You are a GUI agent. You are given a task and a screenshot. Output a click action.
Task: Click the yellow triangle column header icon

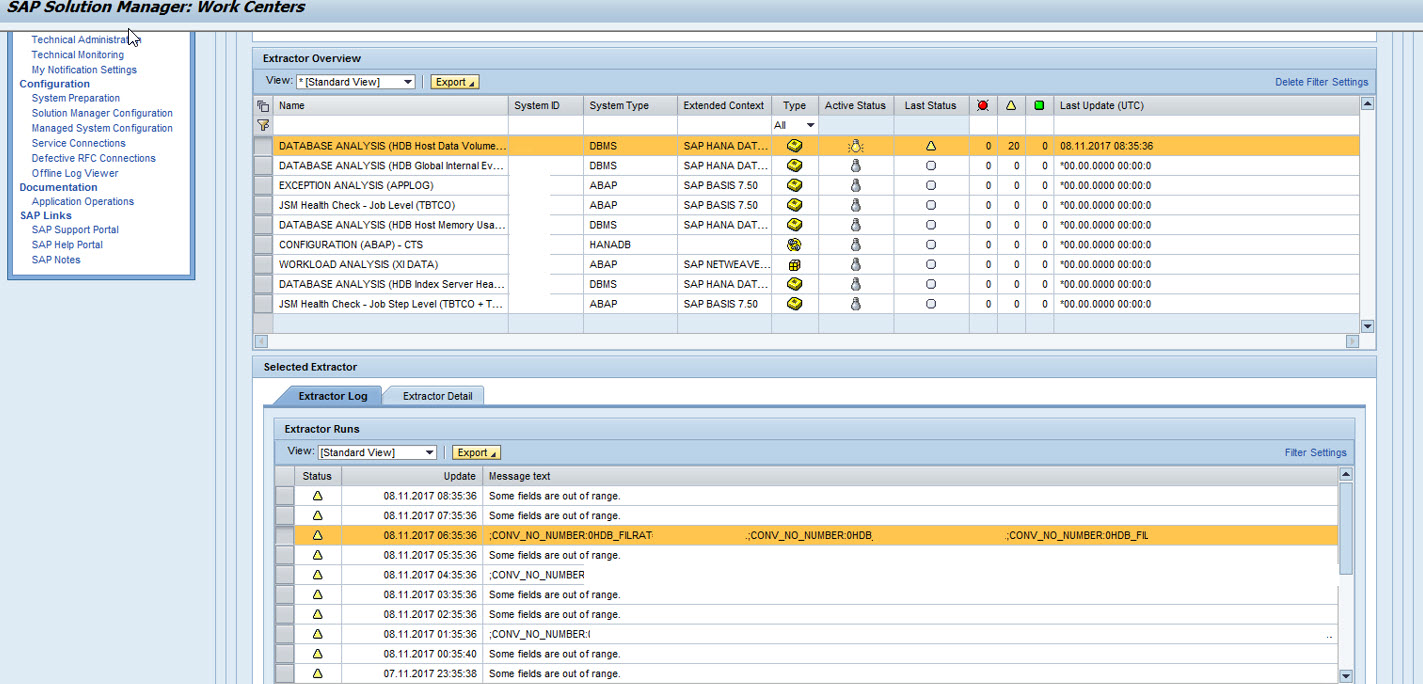pos(1011,105)
